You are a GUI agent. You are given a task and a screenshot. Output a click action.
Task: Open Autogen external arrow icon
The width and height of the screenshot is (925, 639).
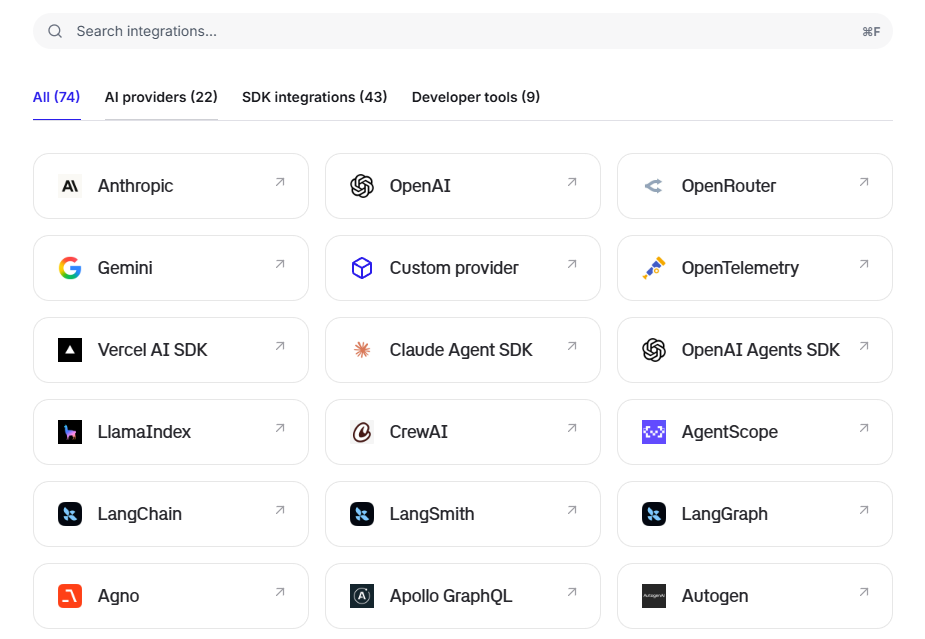click(x=864, y=592)
